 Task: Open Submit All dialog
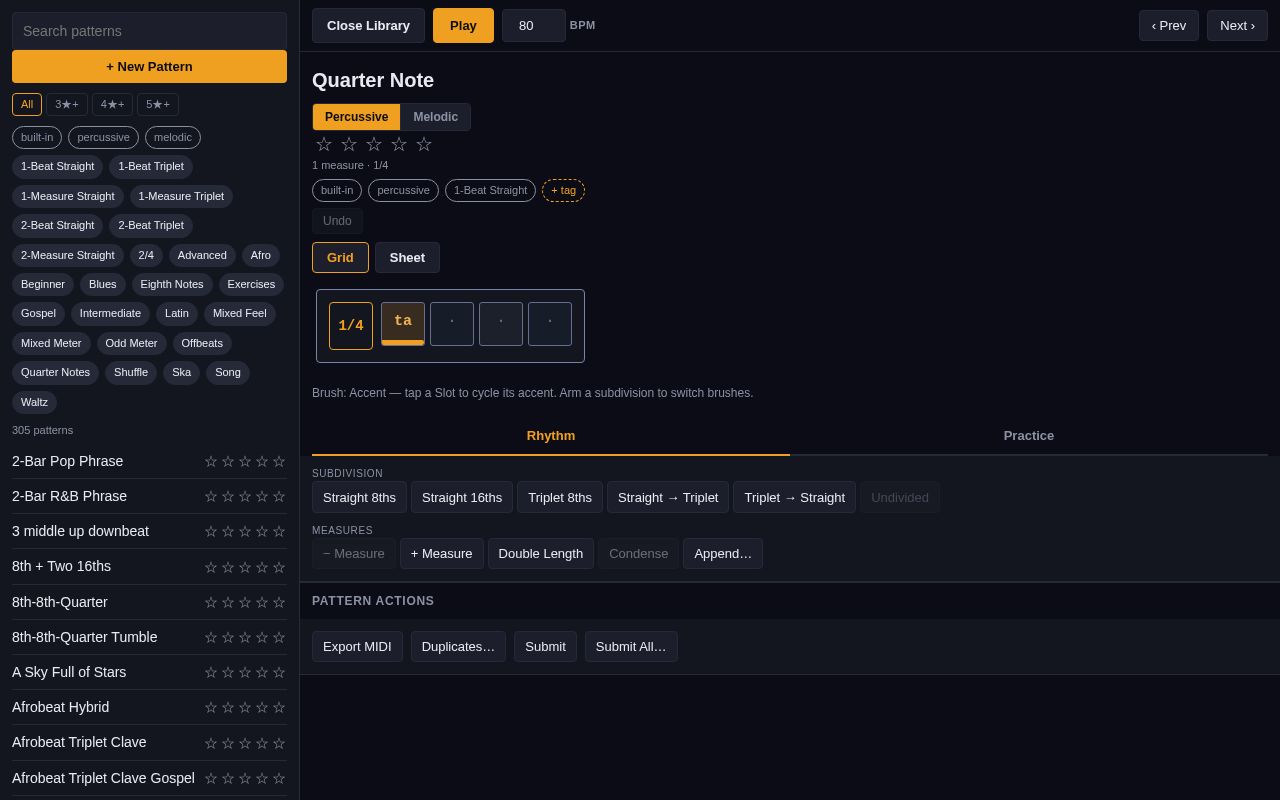tap(631, 646)
